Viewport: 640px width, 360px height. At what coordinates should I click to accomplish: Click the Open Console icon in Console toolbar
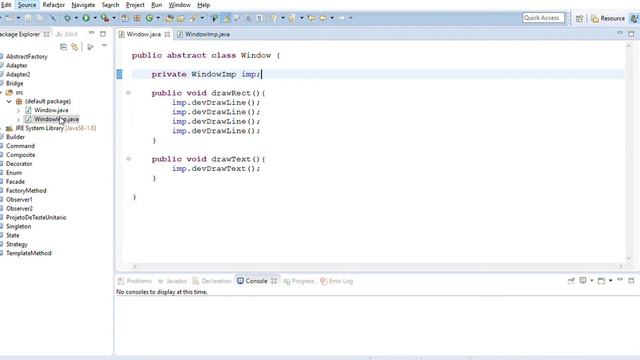point(601,281)
